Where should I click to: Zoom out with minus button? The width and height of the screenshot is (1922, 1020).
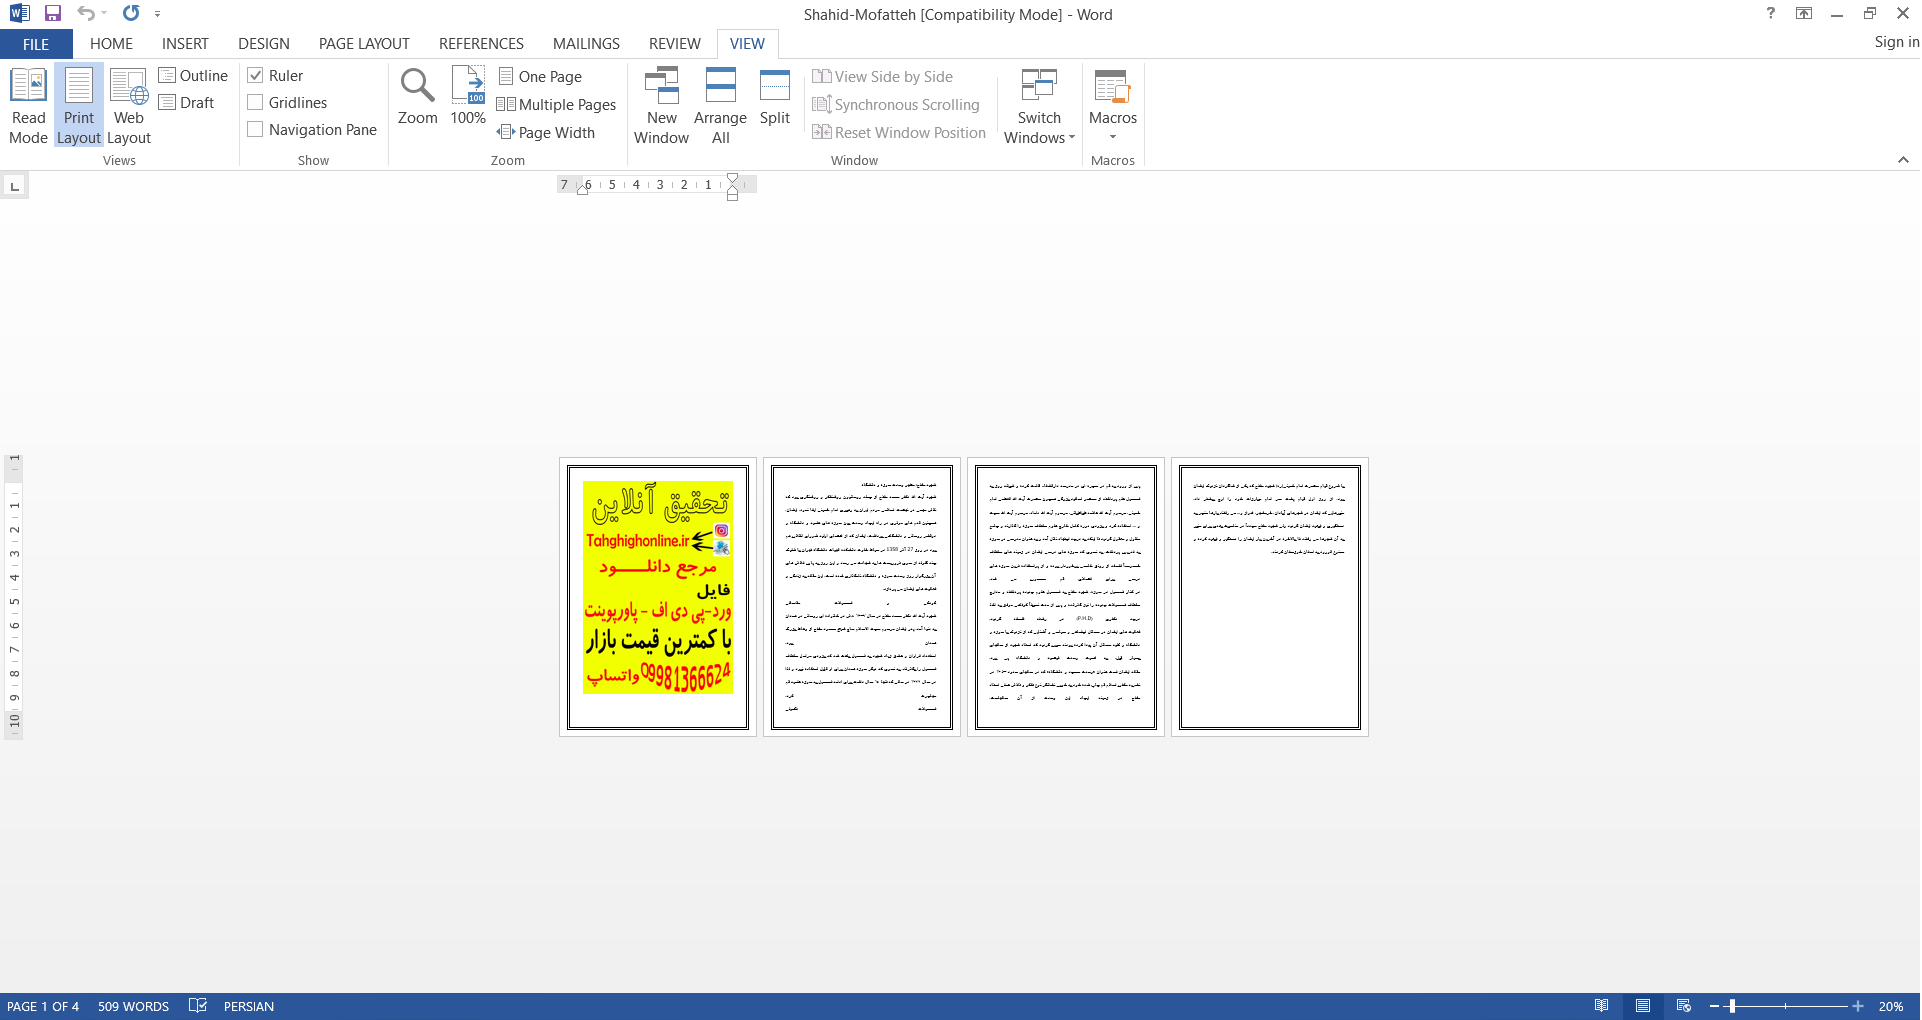click(x=1714, y=1006)
